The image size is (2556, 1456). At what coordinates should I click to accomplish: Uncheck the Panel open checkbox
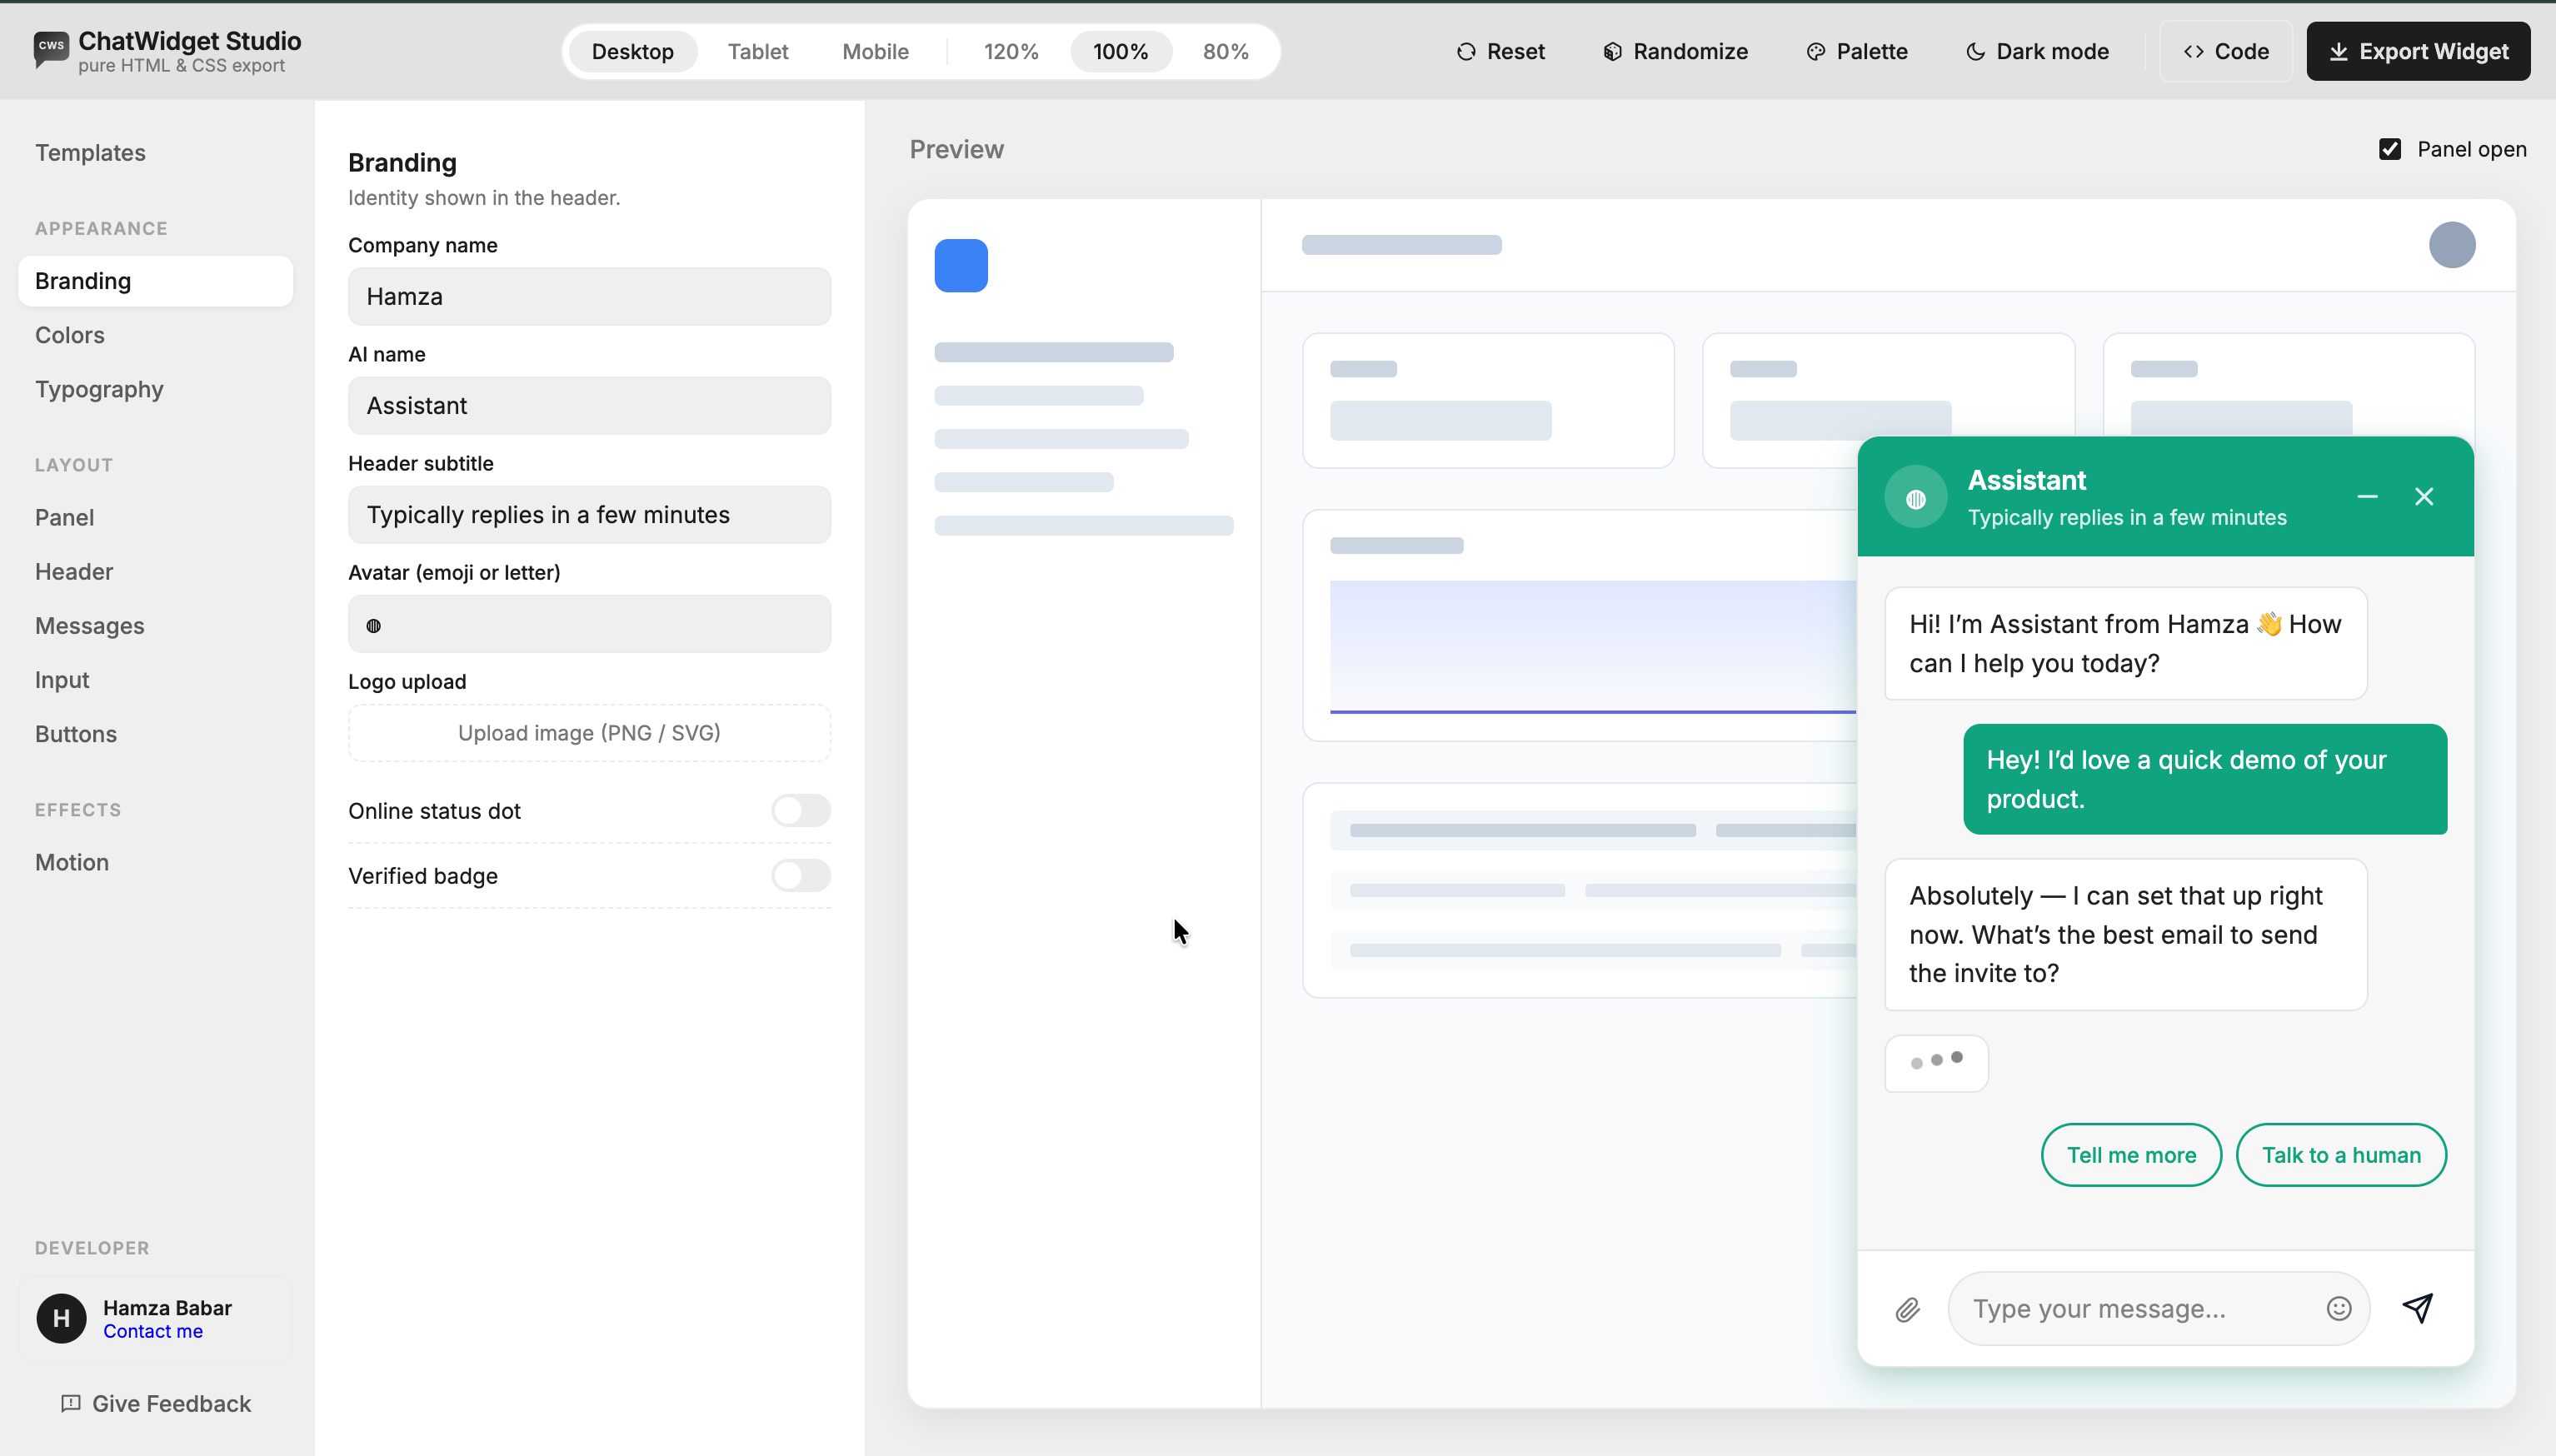[x=2390, y=149]
